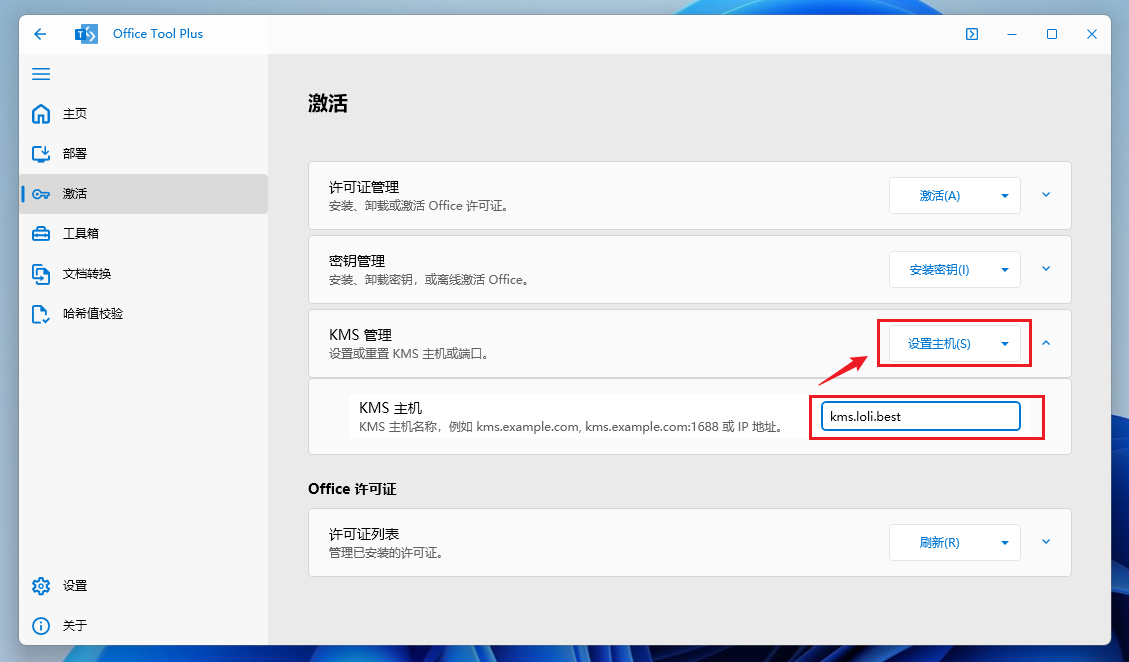The image size is (1129, 662).
Task: Collapse the KMS 管理 section chevron
Action: click(x=1046, y=343)
